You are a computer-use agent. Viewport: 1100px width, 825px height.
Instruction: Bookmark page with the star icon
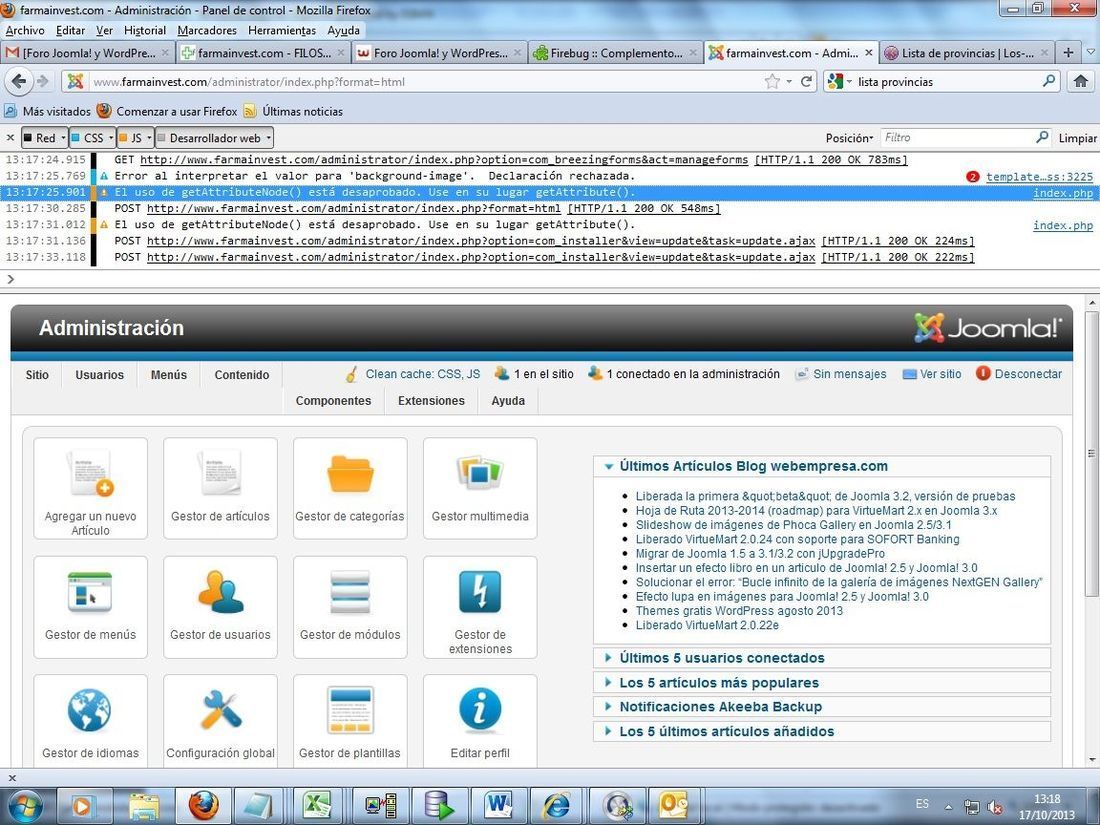(772, 81)
